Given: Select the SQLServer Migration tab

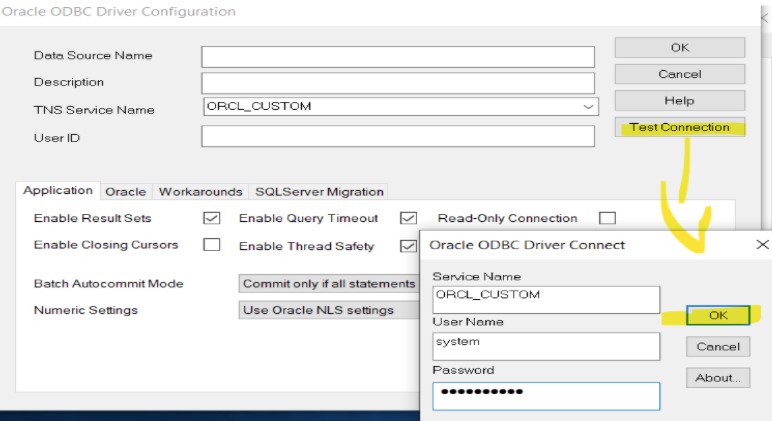Looking at the screenshot, I should (x=319, y=192).
